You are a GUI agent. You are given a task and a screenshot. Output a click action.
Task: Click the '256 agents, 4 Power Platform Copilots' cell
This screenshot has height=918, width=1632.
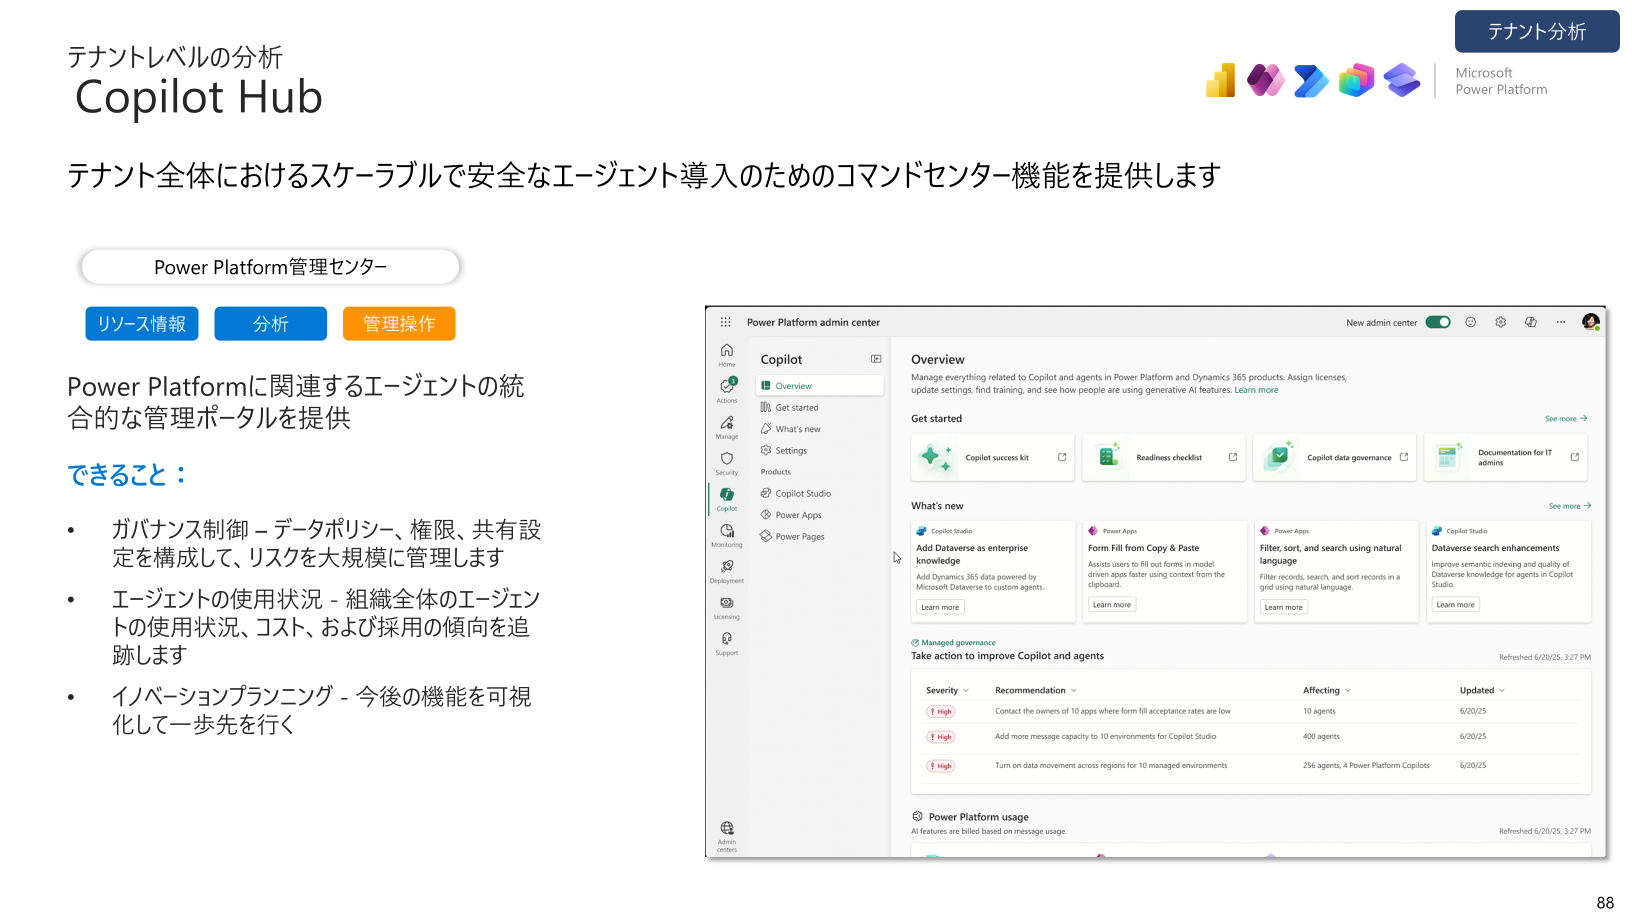click(x=1366, y=765)
